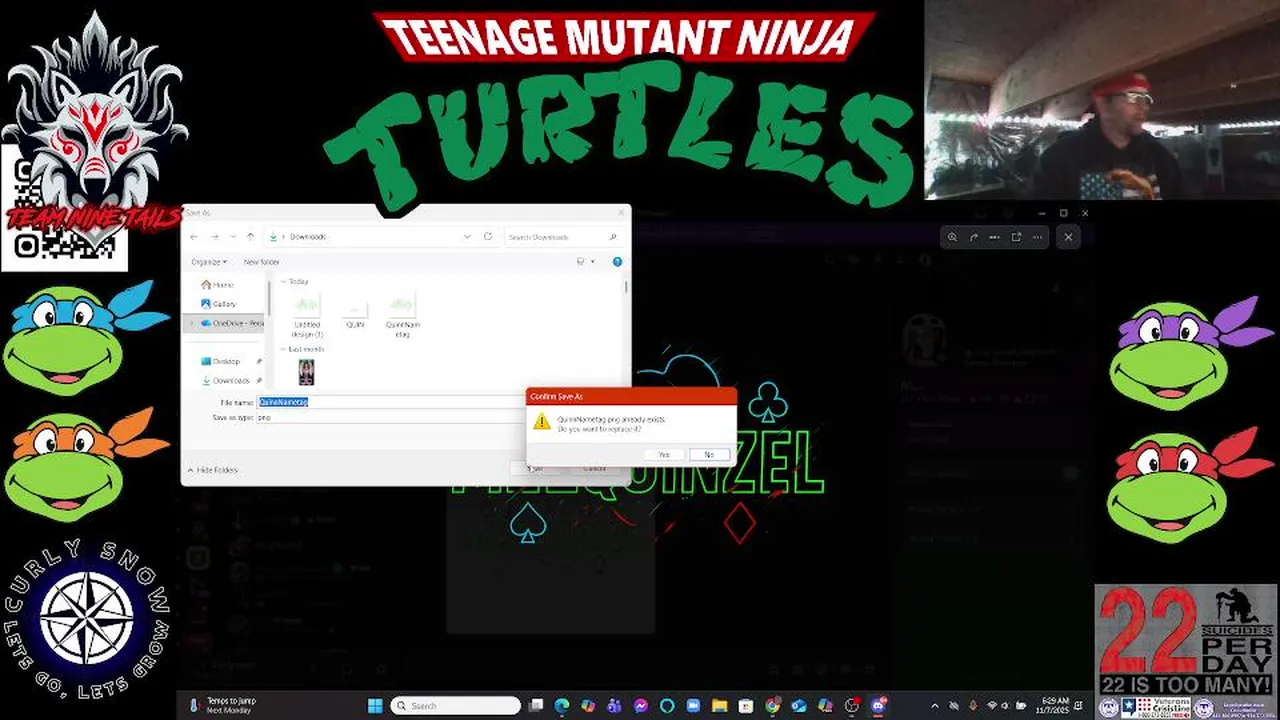This screenshot has width=1280, height=720.
Task: Click the Search Downloads field
Action: (x=562, y=237)
